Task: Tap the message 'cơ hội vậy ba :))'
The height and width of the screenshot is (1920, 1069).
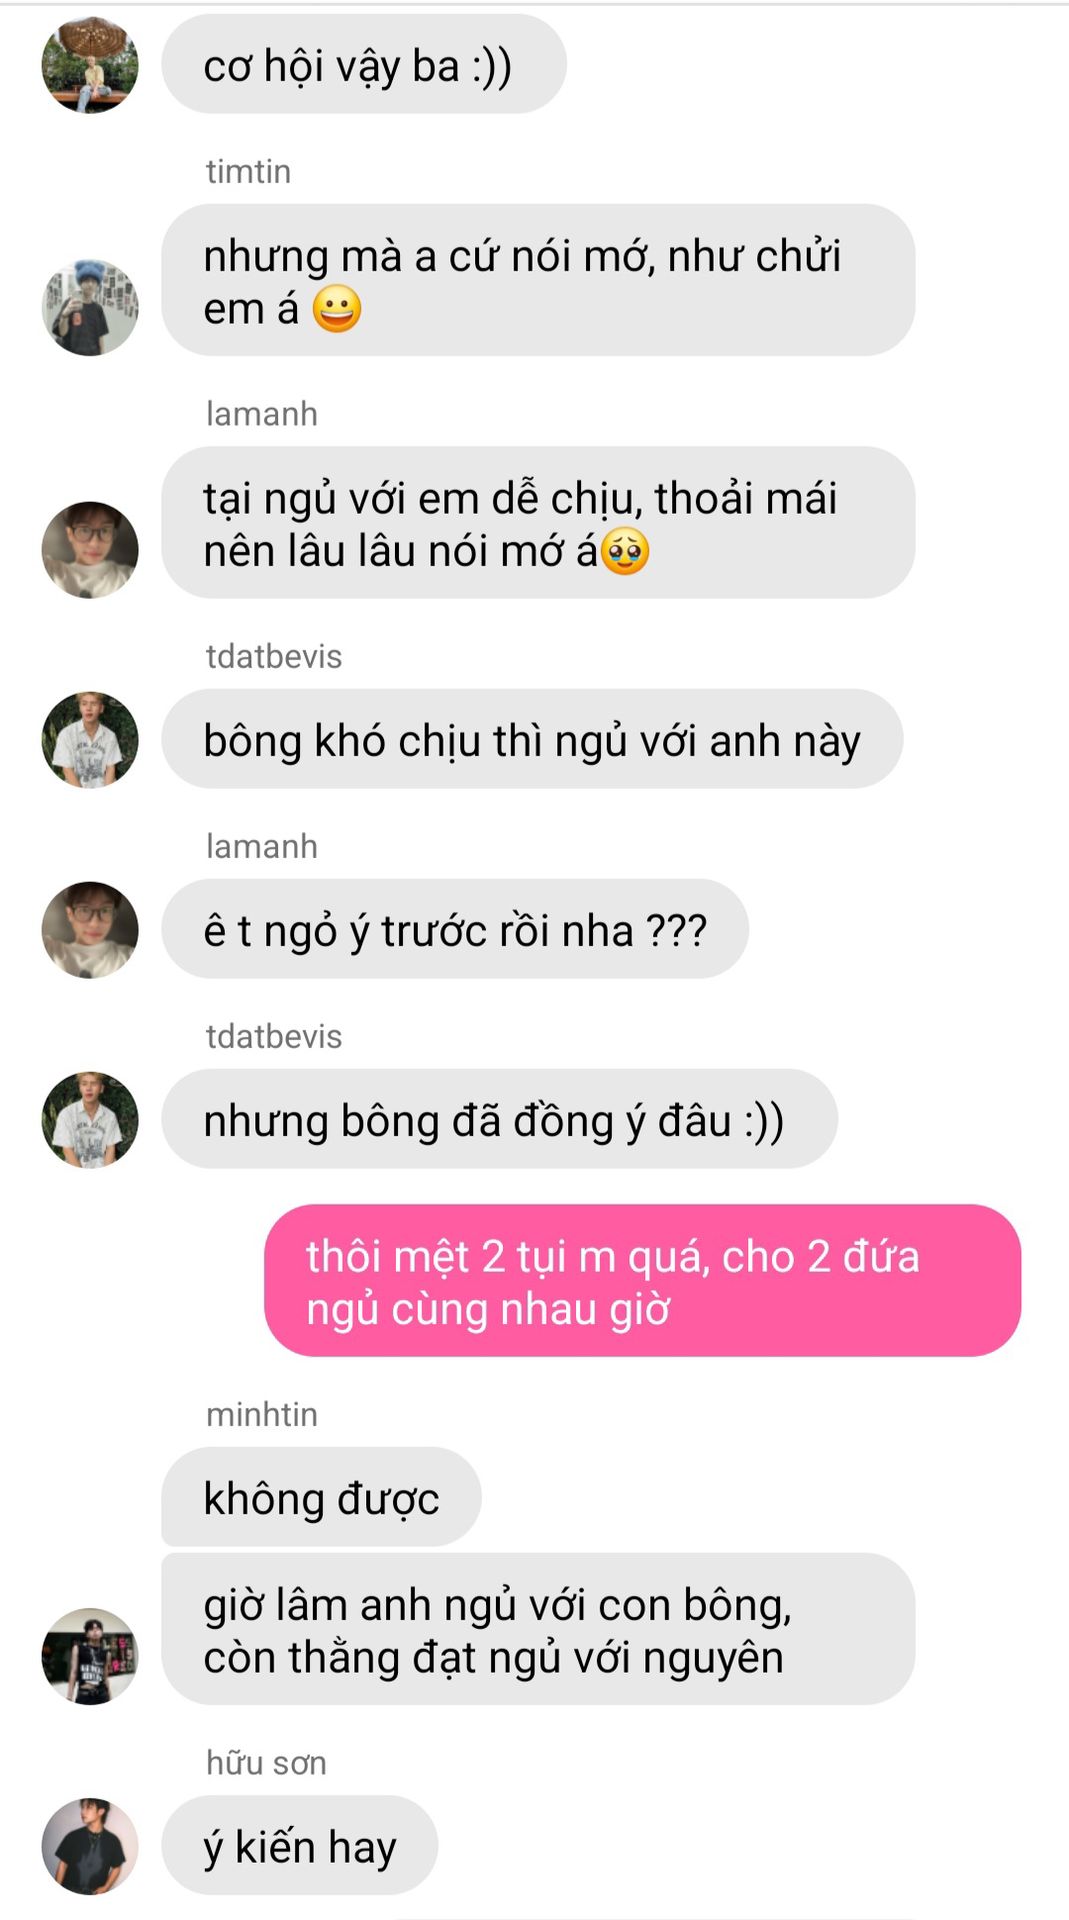Action: pos(364,64)
